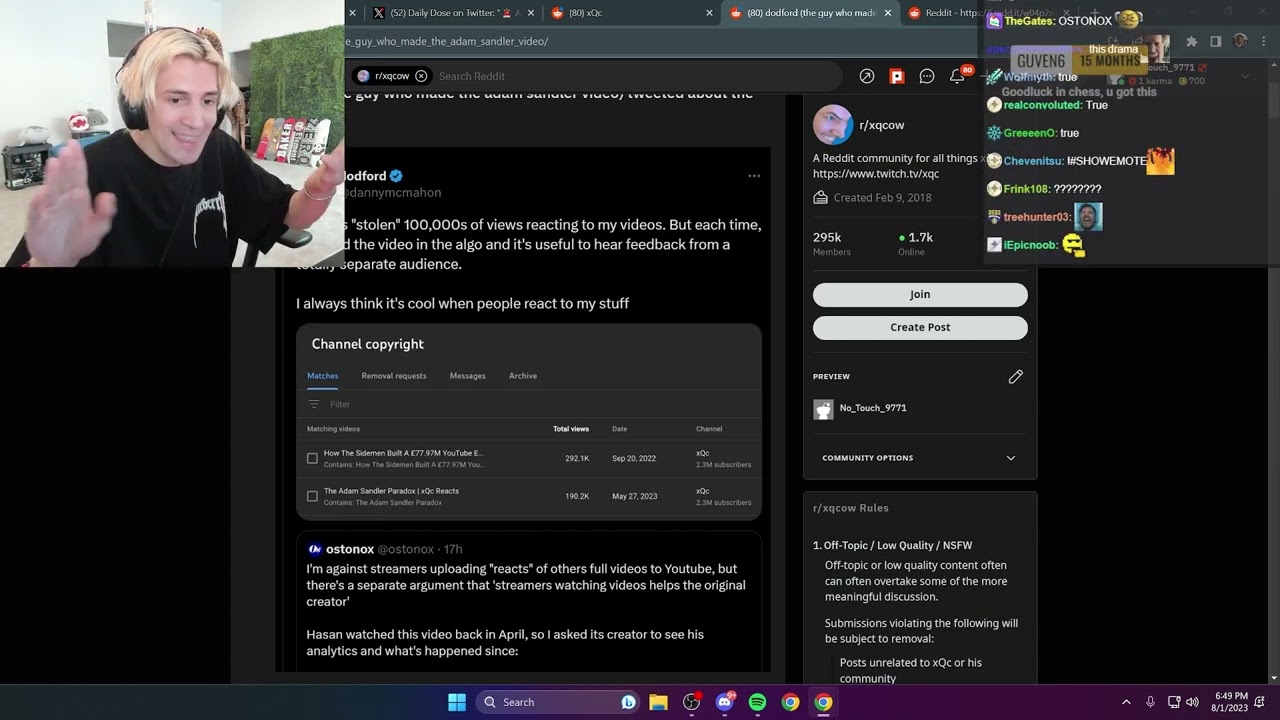Check the 'How The Sidemen Built' video checkbox
Image resolution: width=1280 pixels, height=720 pixels.
click(312, 458)
